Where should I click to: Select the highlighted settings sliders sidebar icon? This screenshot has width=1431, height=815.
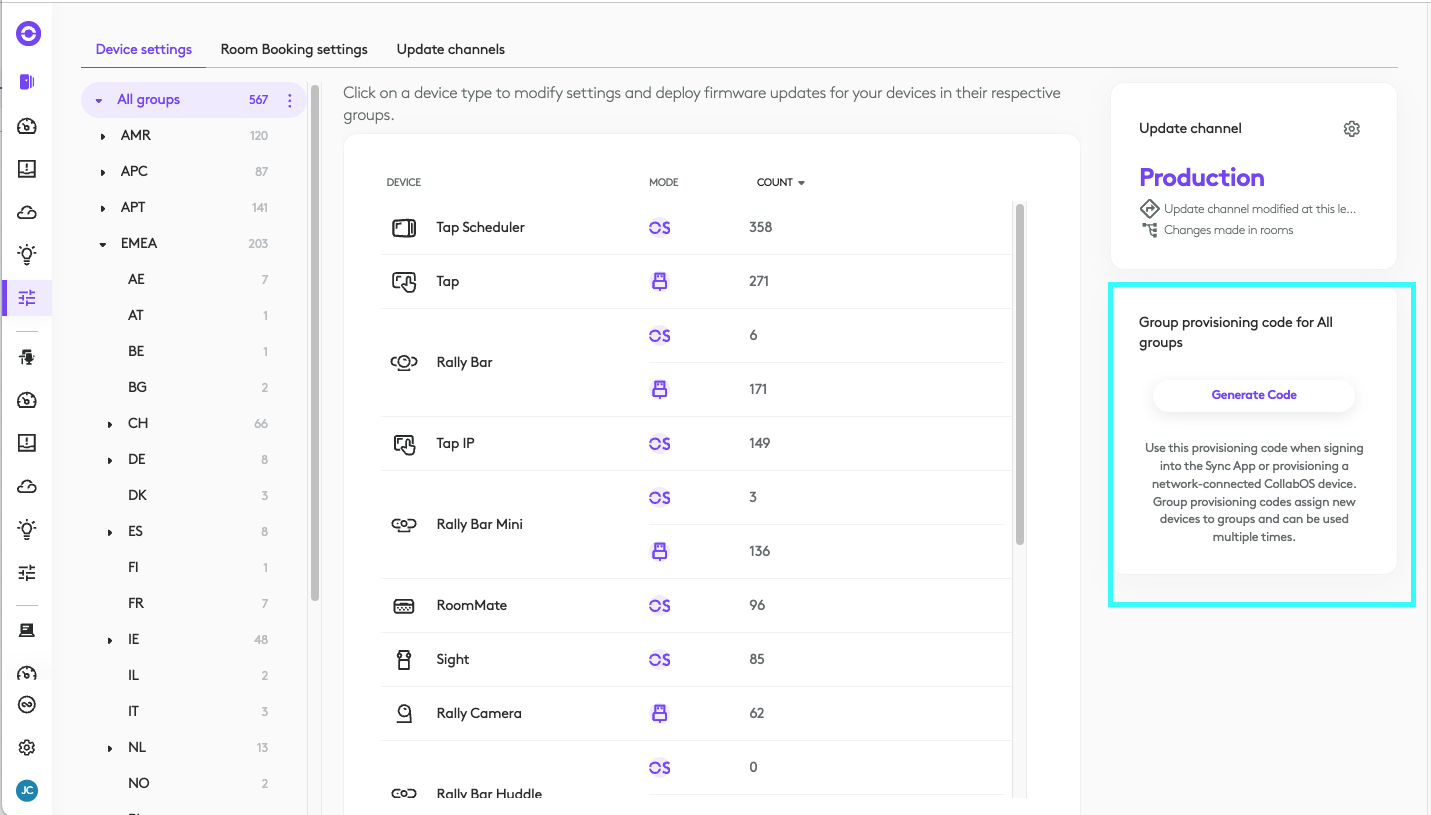click(27, 297)
